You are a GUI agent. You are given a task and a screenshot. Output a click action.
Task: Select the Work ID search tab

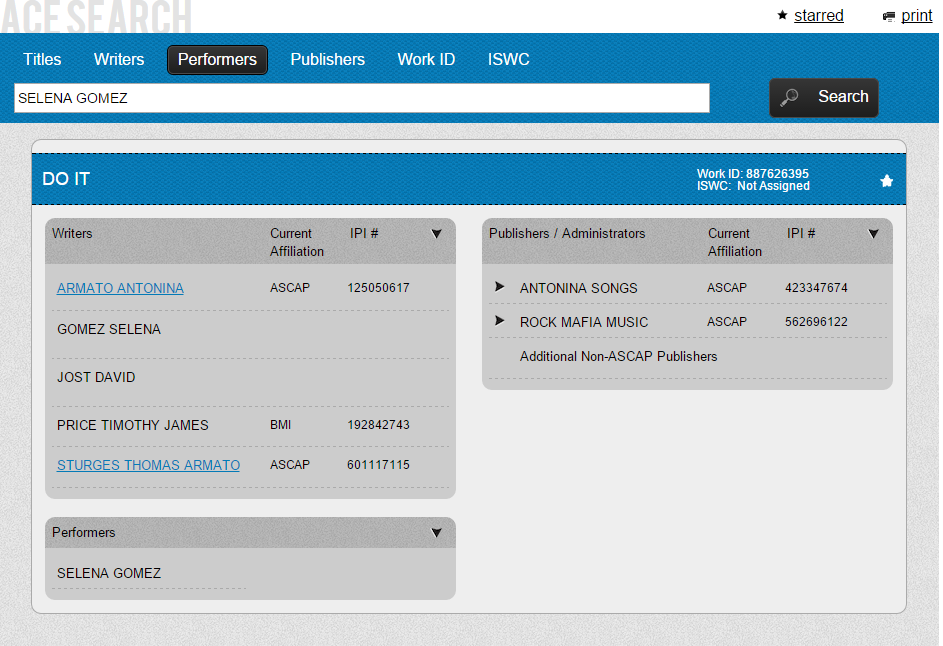[426, 60]
